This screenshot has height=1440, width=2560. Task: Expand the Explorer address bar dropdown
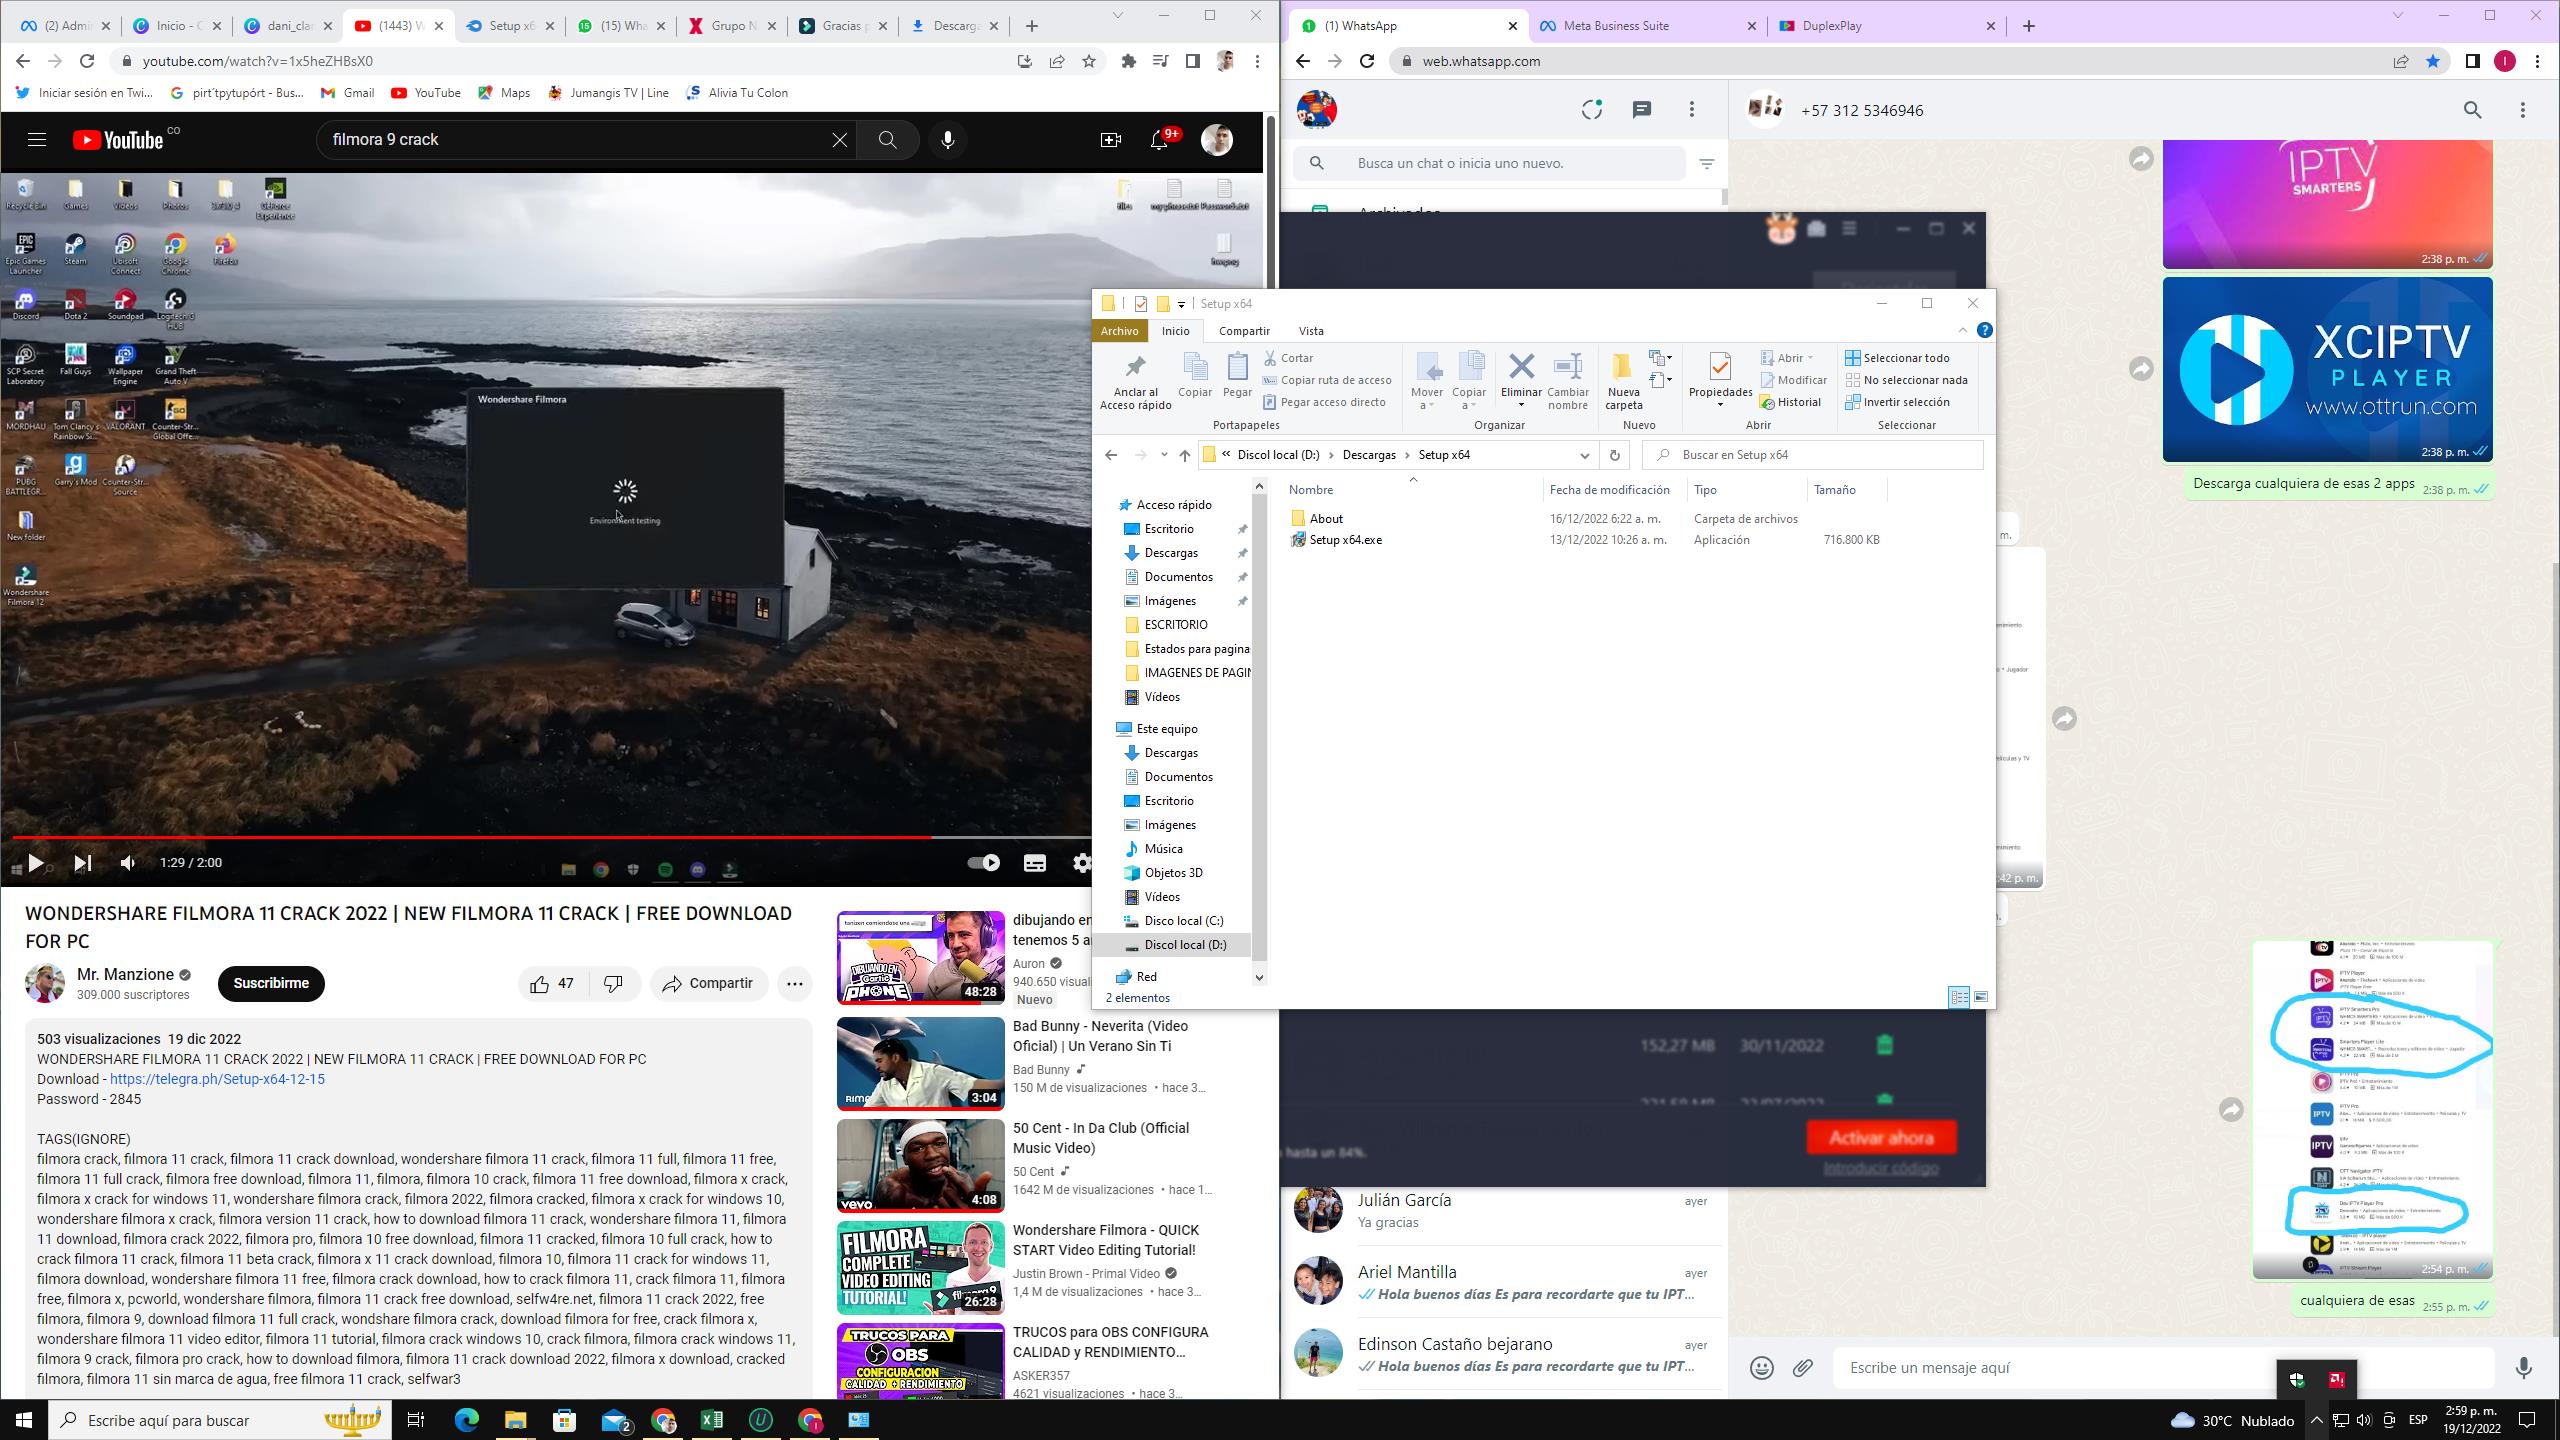point(1584,455)
